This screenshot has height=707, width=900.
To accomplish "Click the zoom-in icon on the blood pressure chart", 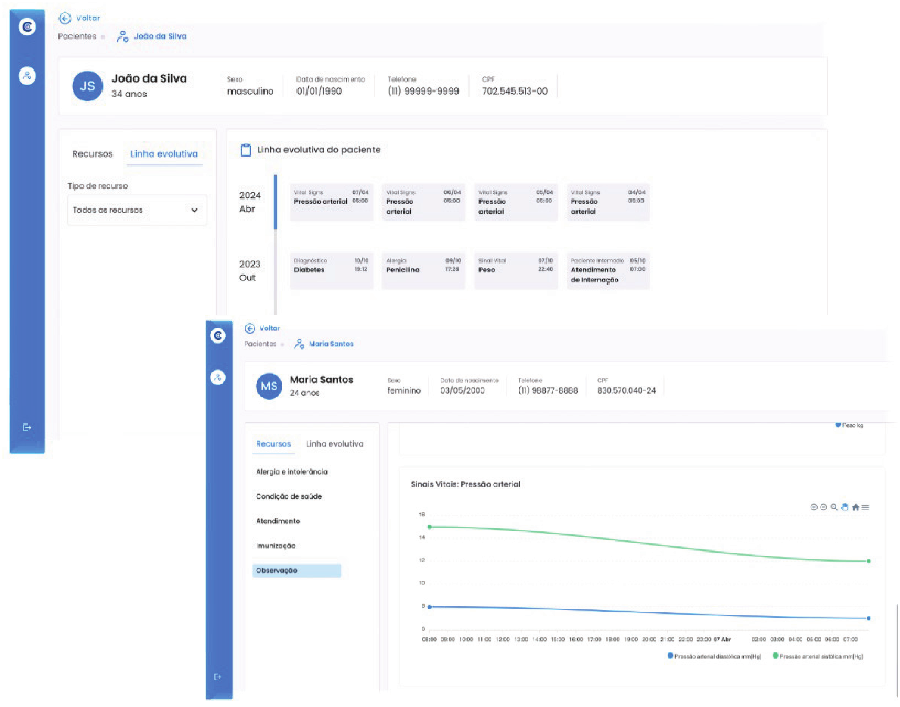I will point(814,507).
